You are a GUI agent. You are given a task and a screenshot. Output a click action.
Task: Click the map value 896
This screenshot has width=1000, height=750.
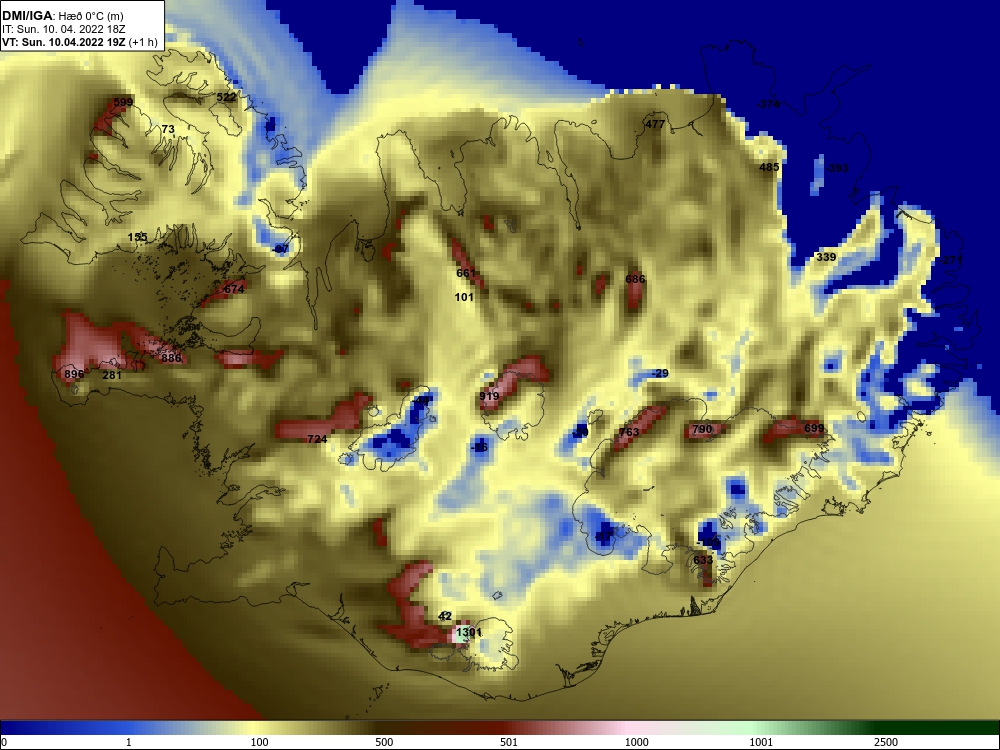[x=74, y=374]
